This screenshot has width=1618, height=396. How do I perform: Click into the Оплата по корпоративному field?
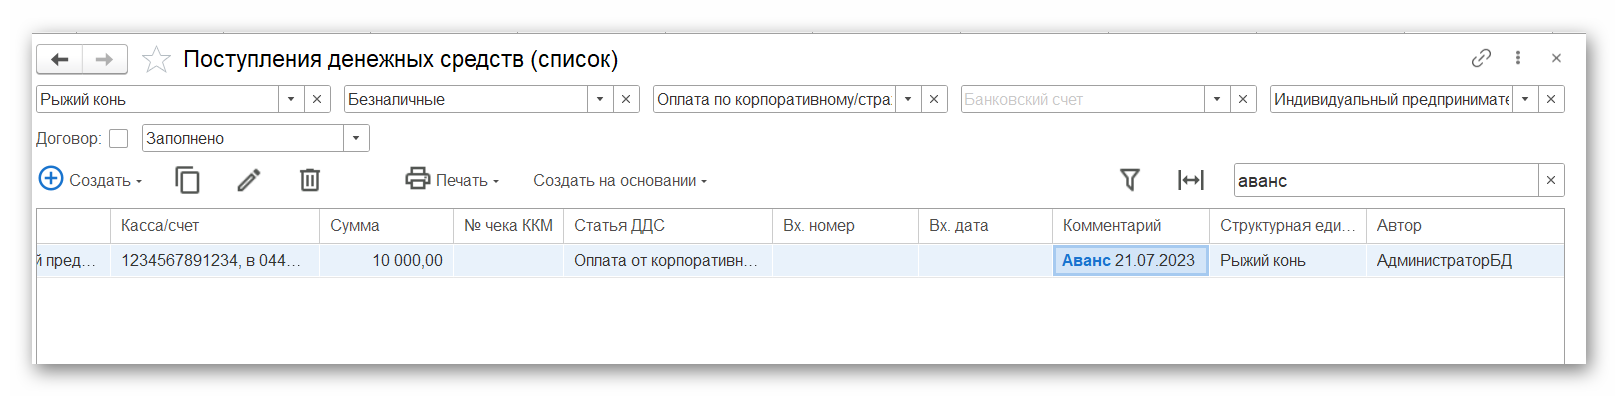click(x=774, y=99)
